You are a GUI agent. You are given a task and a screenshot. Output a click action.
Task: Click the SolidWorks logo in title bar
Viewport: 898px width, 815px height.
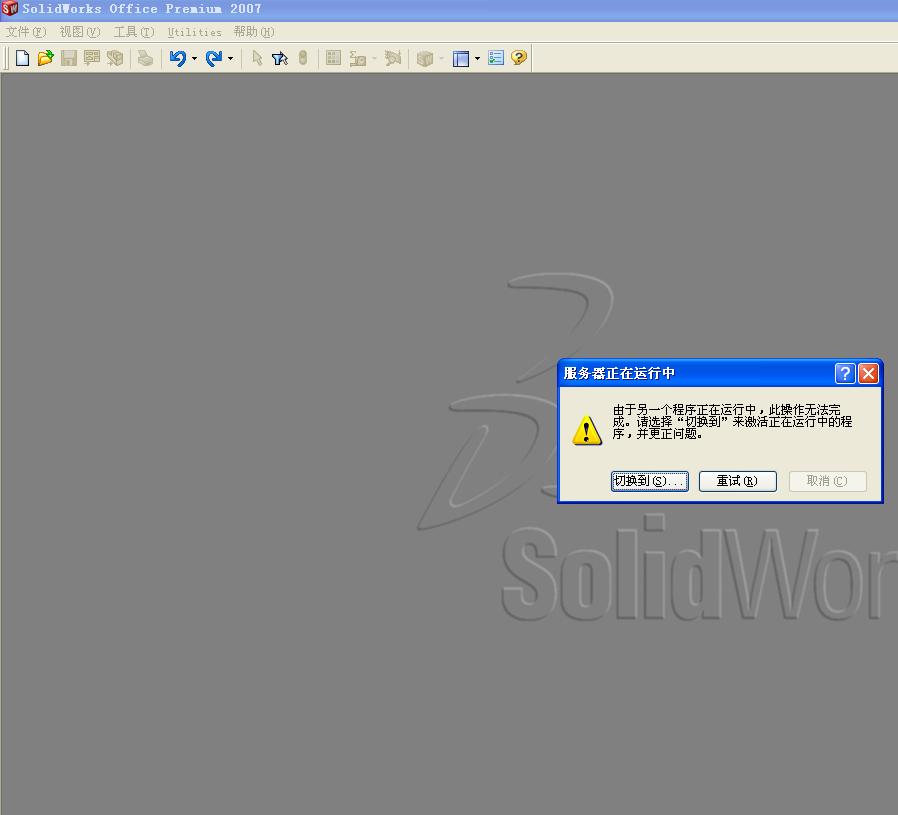point(10,8)
